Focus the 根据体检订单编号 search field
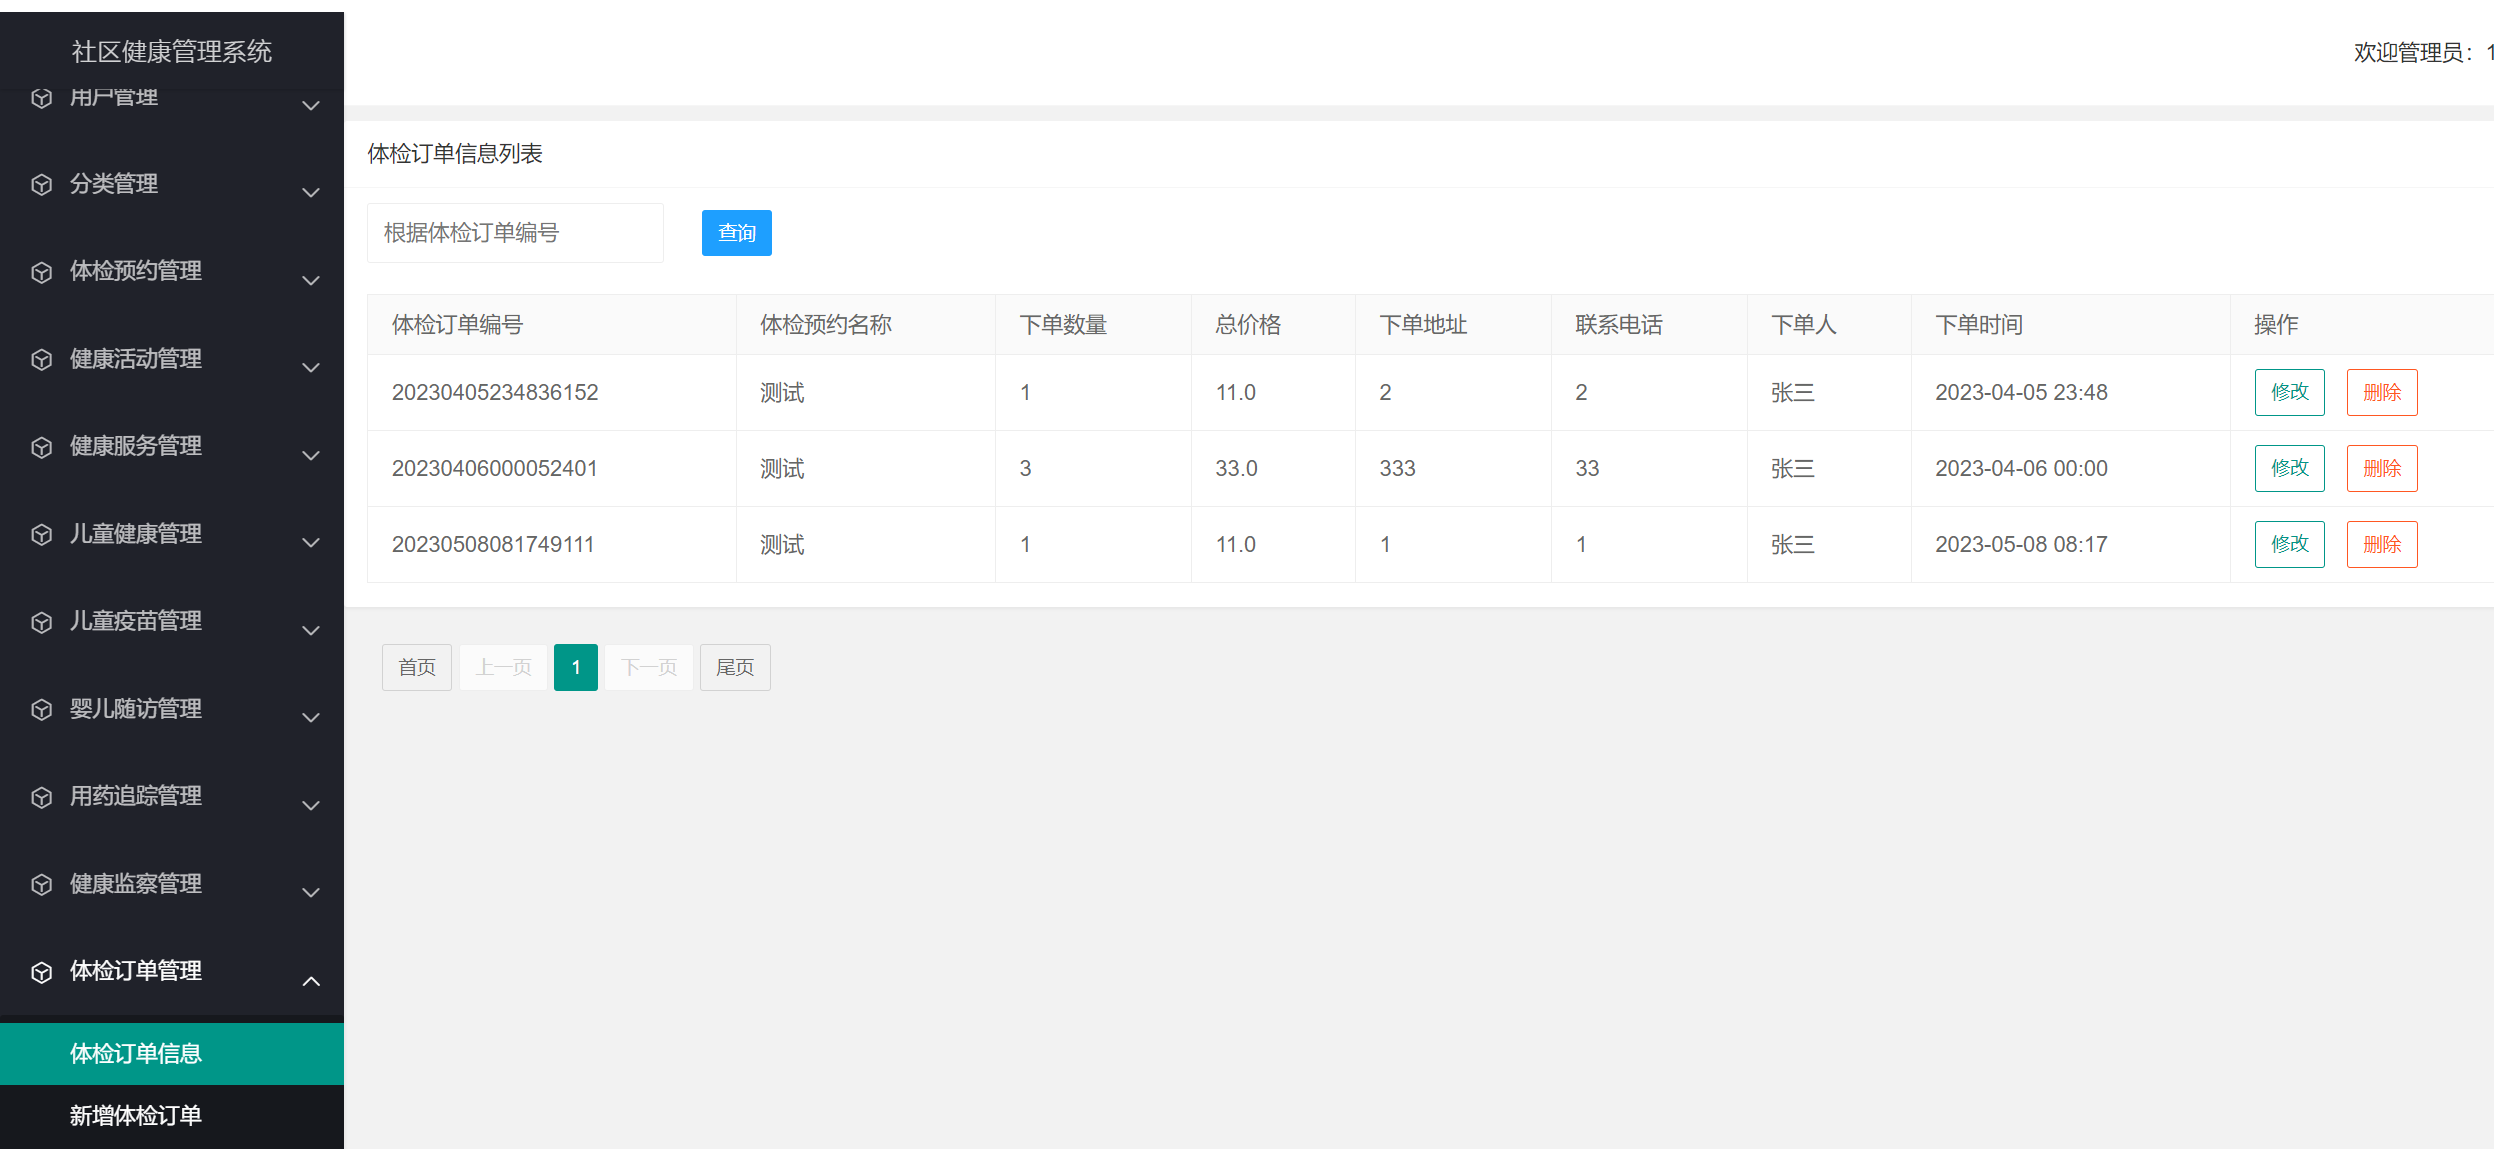Viewport: 2494px width, 1149px height. click(515, 233)
